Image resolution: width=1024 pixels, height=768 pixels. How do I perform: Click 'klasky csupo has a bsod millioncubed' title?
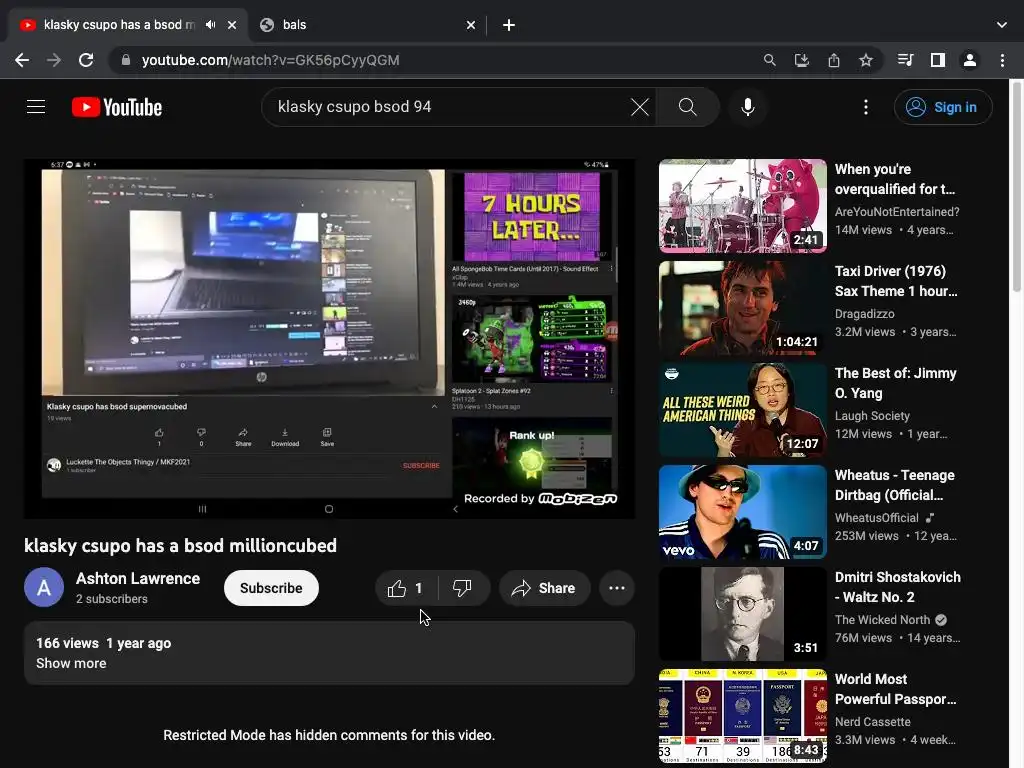(180, 545)
